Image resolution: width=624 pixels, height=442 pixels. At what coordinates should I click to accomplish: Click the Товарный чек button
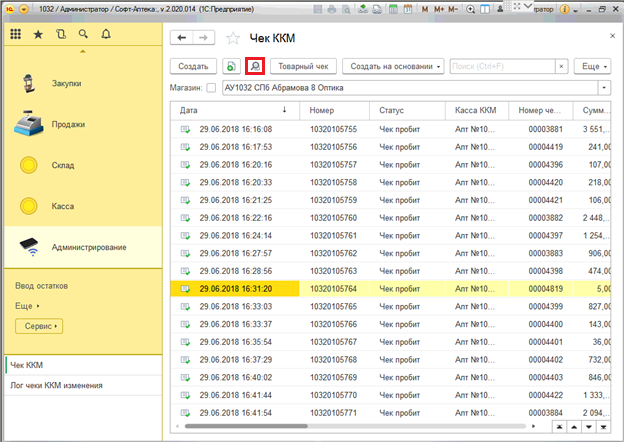coord(303,66)
